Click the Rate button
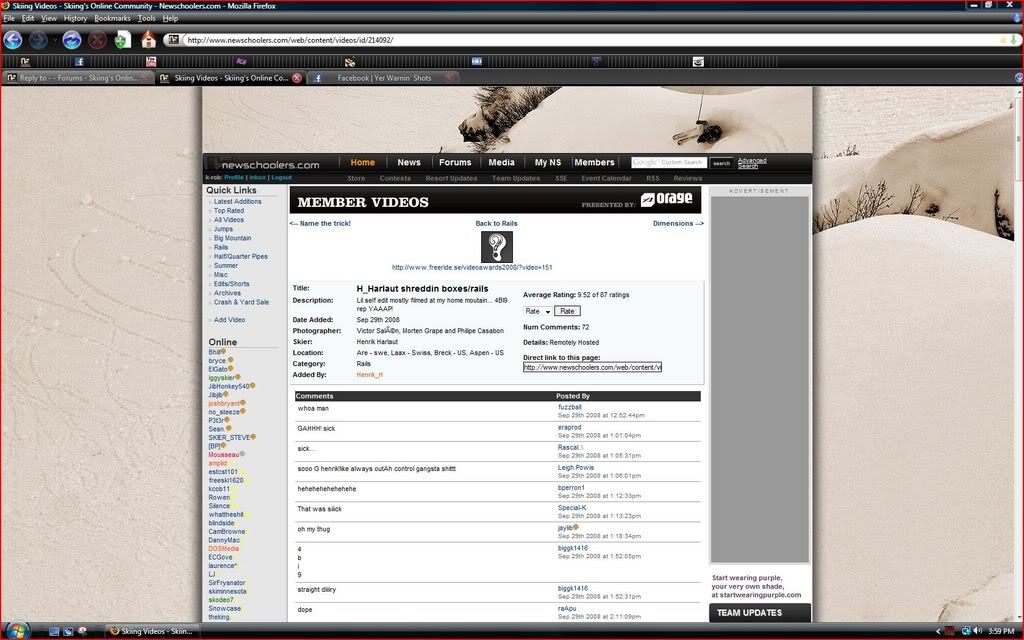This screenshot has width=1024, height=640. pos(567,311)
